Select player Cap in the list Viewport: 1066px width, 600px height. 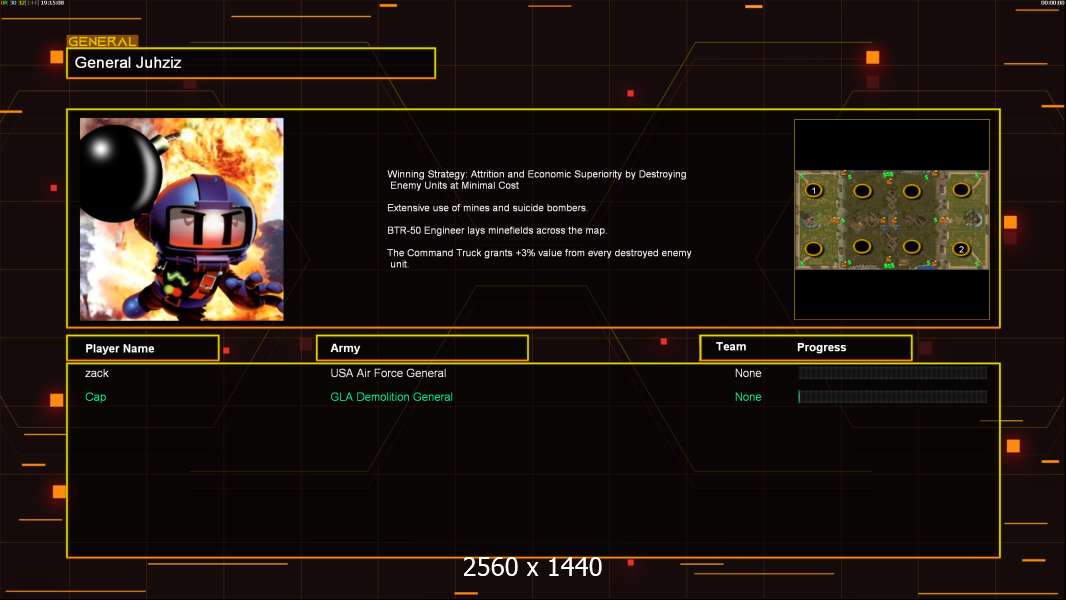tap(95, 397)
